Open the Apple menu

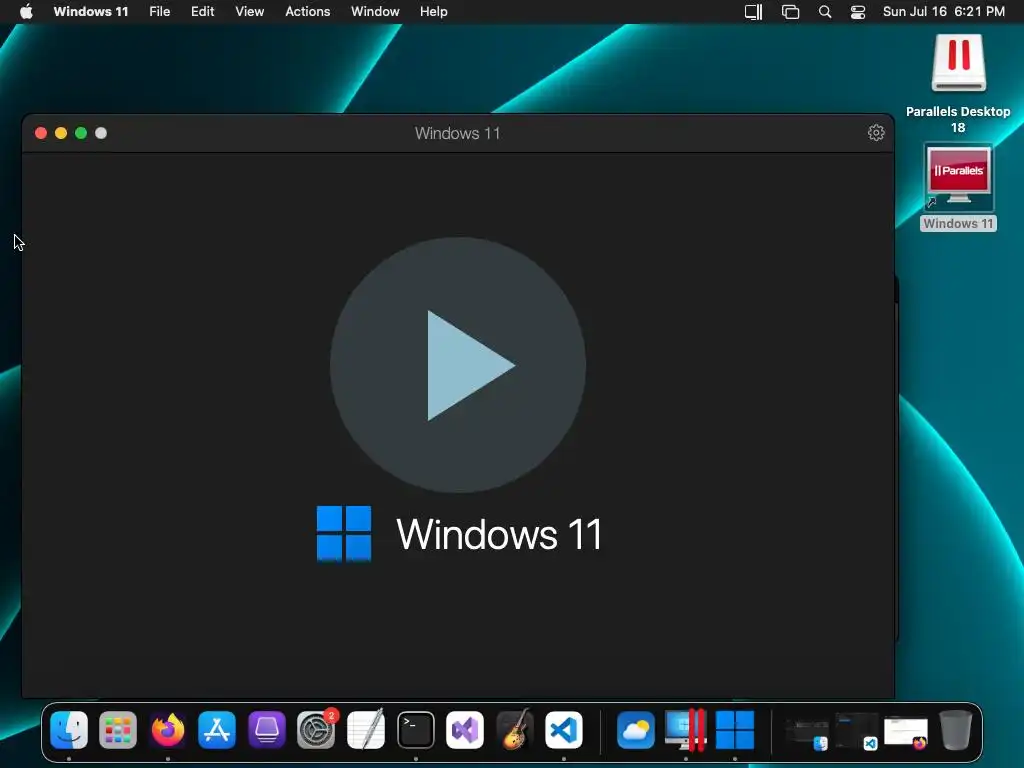(26, 12)
